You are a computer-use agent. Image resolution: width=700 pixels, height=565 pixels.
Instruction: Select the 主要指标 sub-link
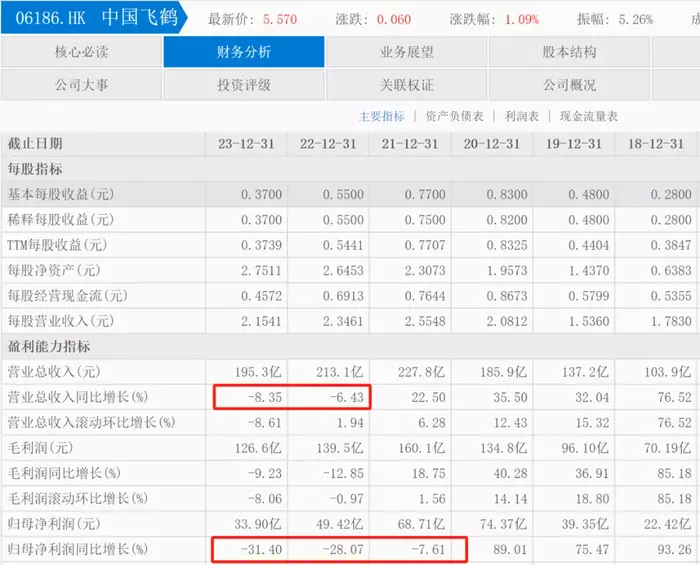[382, 116]
